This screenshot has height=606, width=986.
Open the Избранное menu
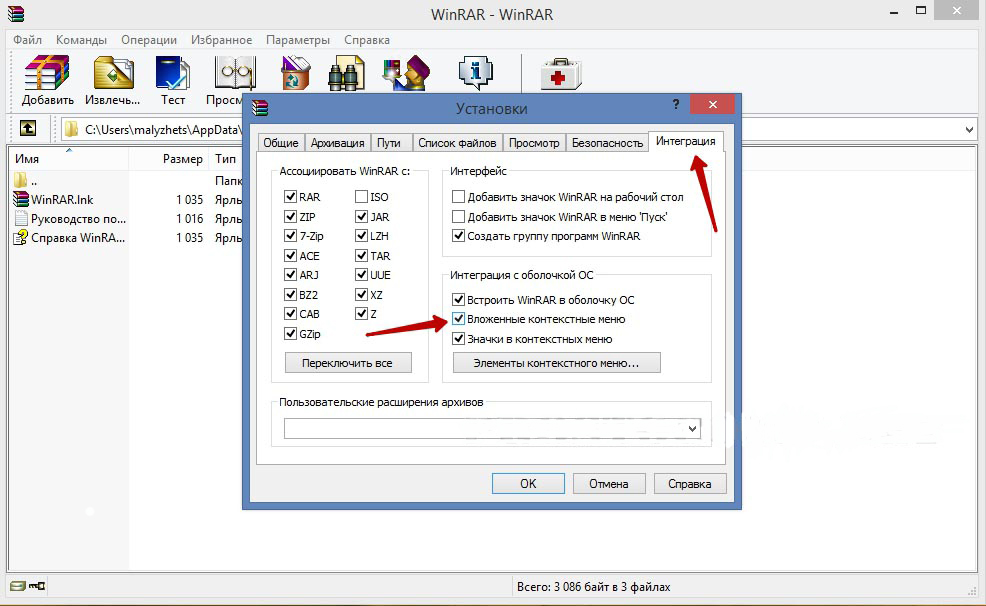tap(221, 40)
